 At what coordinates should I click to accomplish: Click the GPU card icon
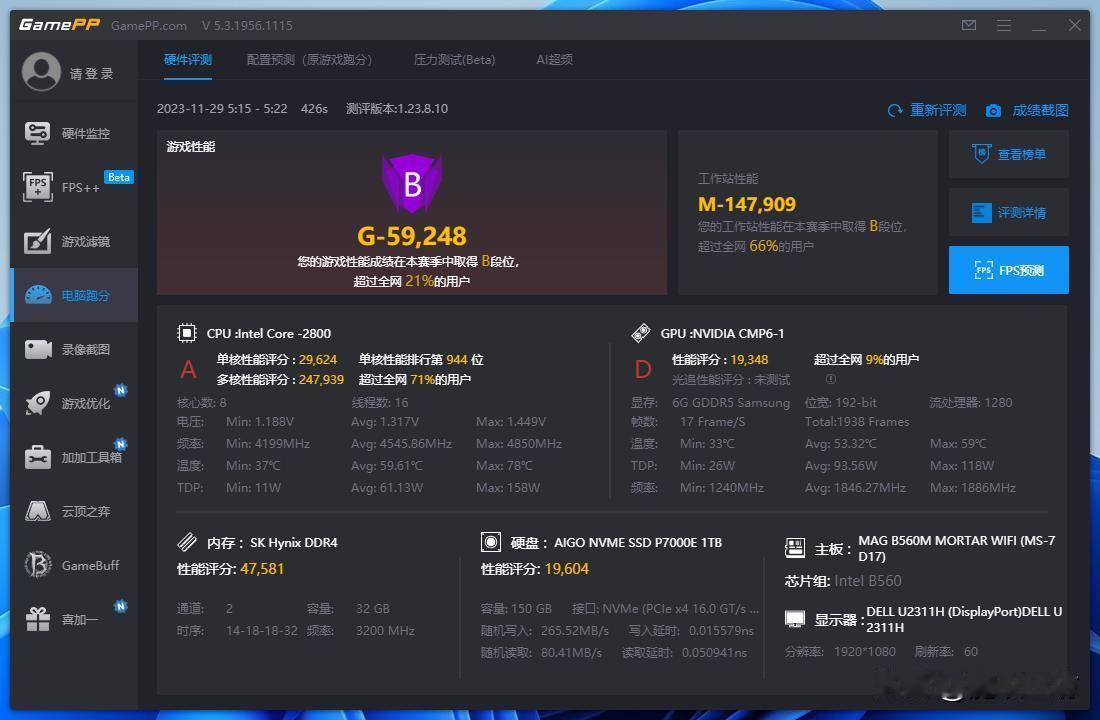point(641,333)
